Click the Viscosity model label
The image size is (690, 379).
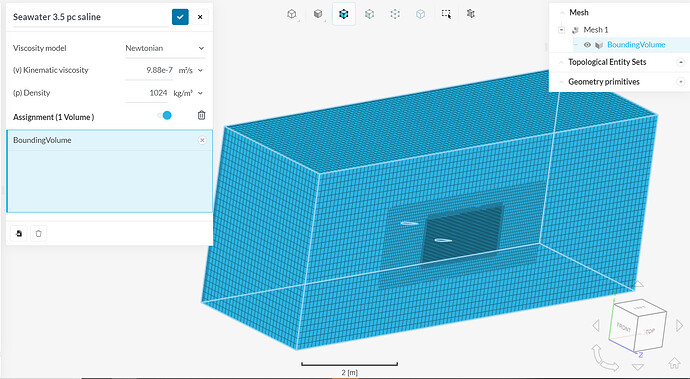tap(40, 48)
